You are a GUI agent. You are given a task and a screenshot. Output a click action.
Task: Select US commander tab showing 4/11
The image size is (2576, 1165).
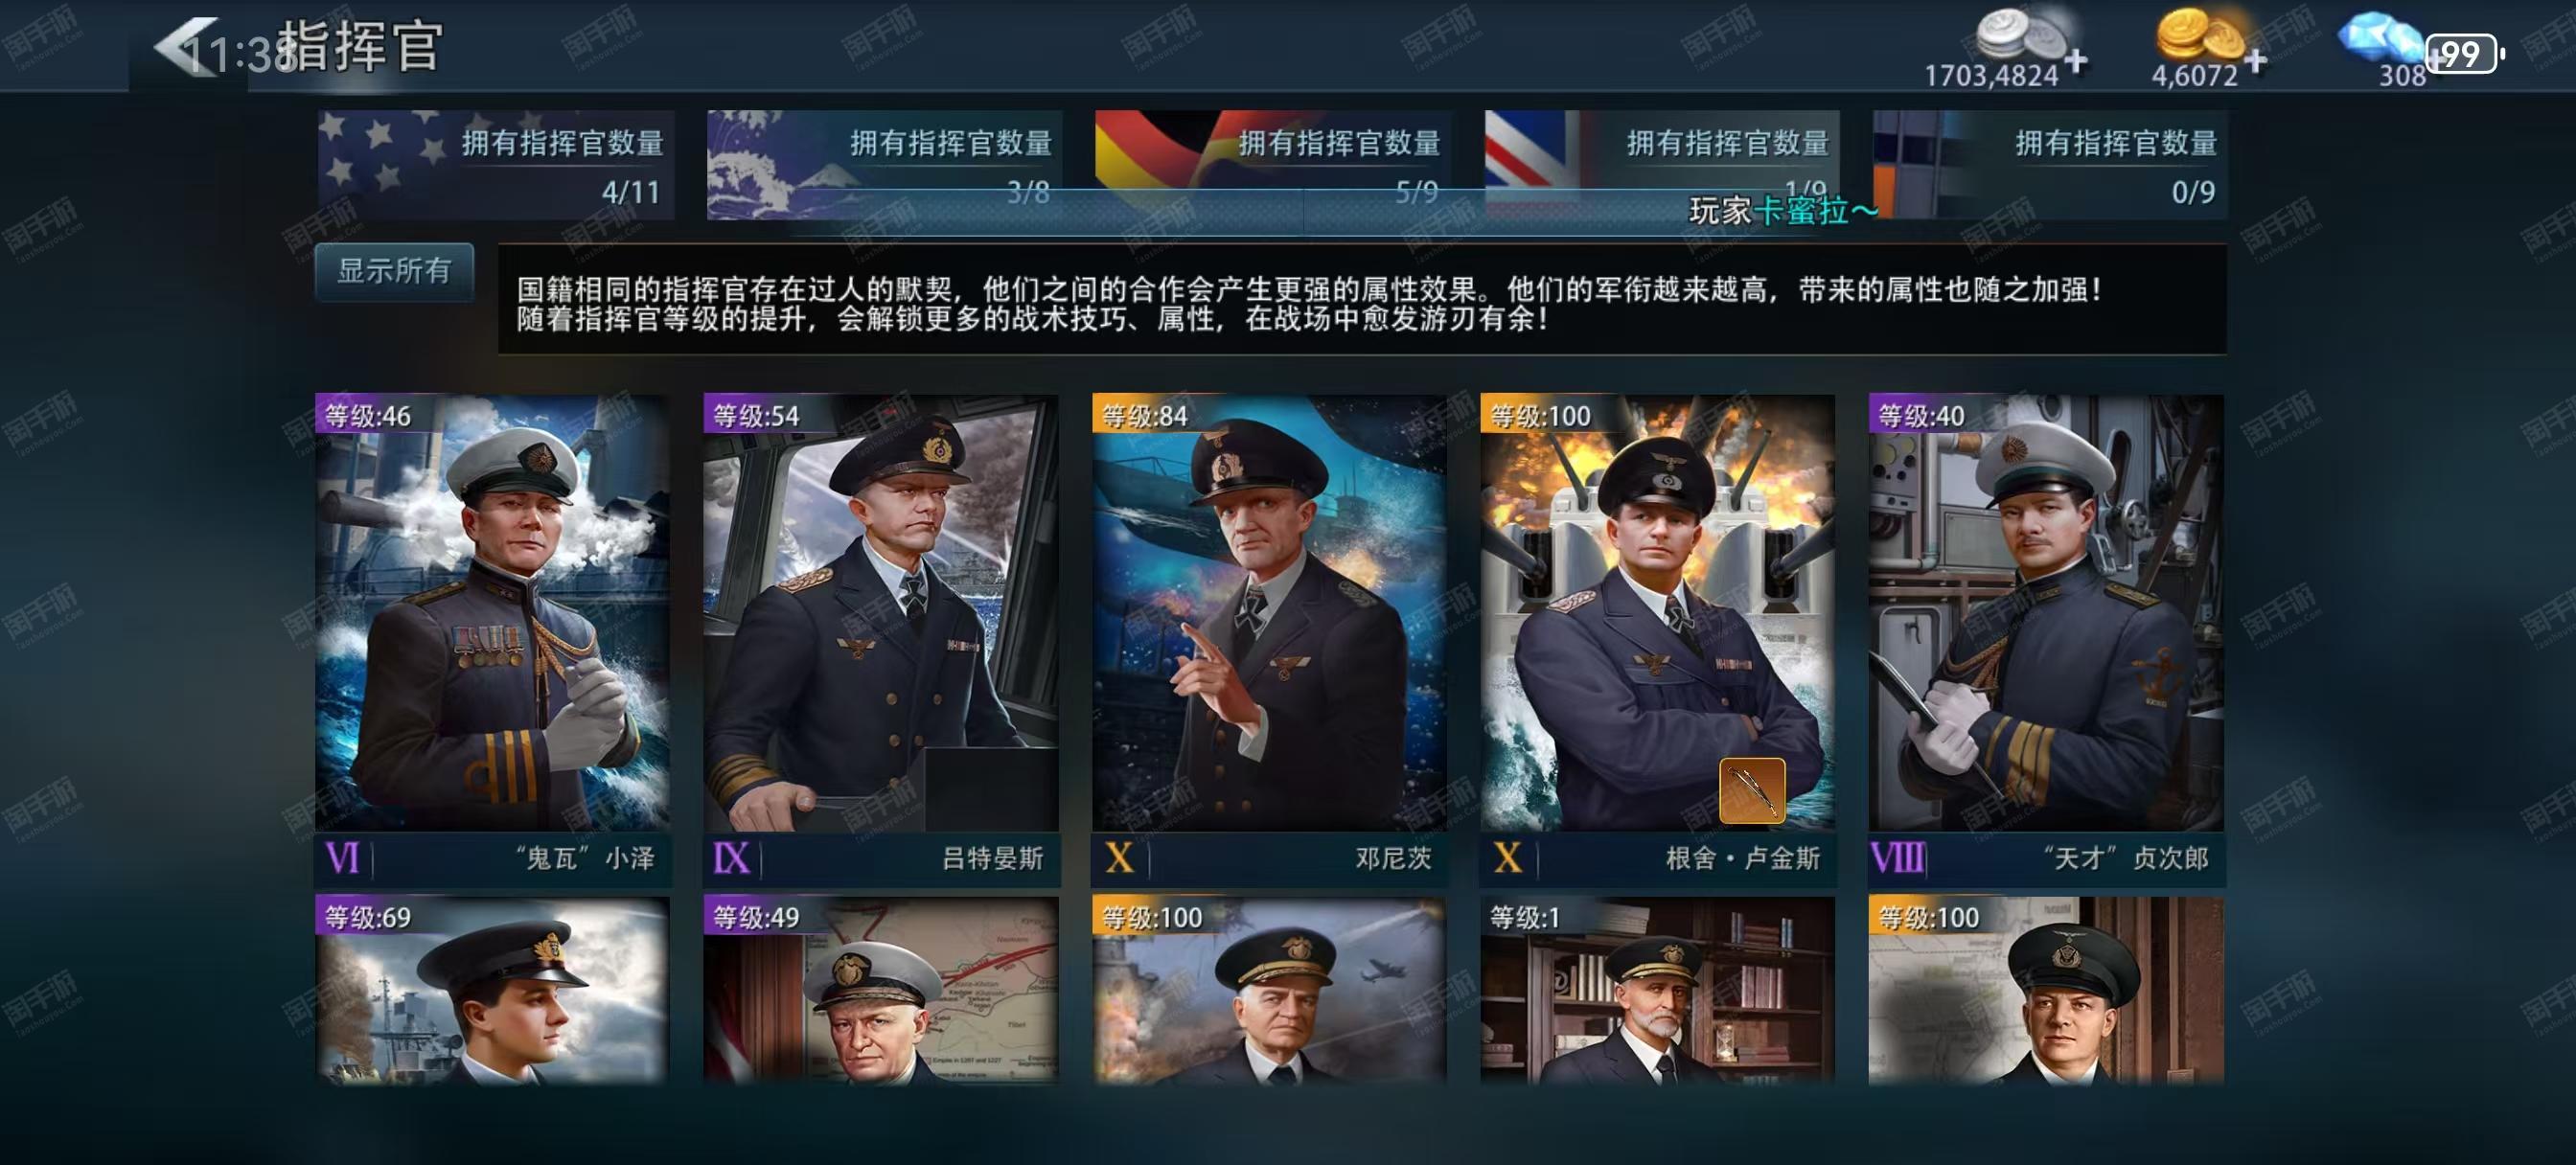coord(496,165)
